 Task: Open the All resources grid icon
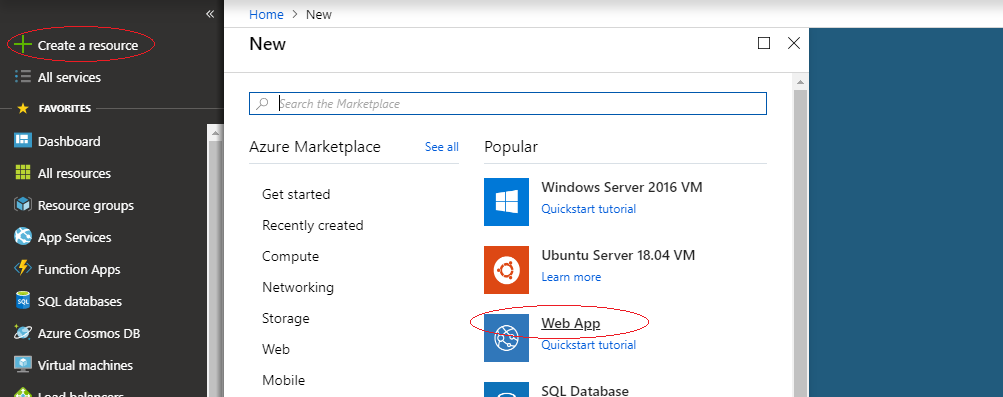point(22,173)
